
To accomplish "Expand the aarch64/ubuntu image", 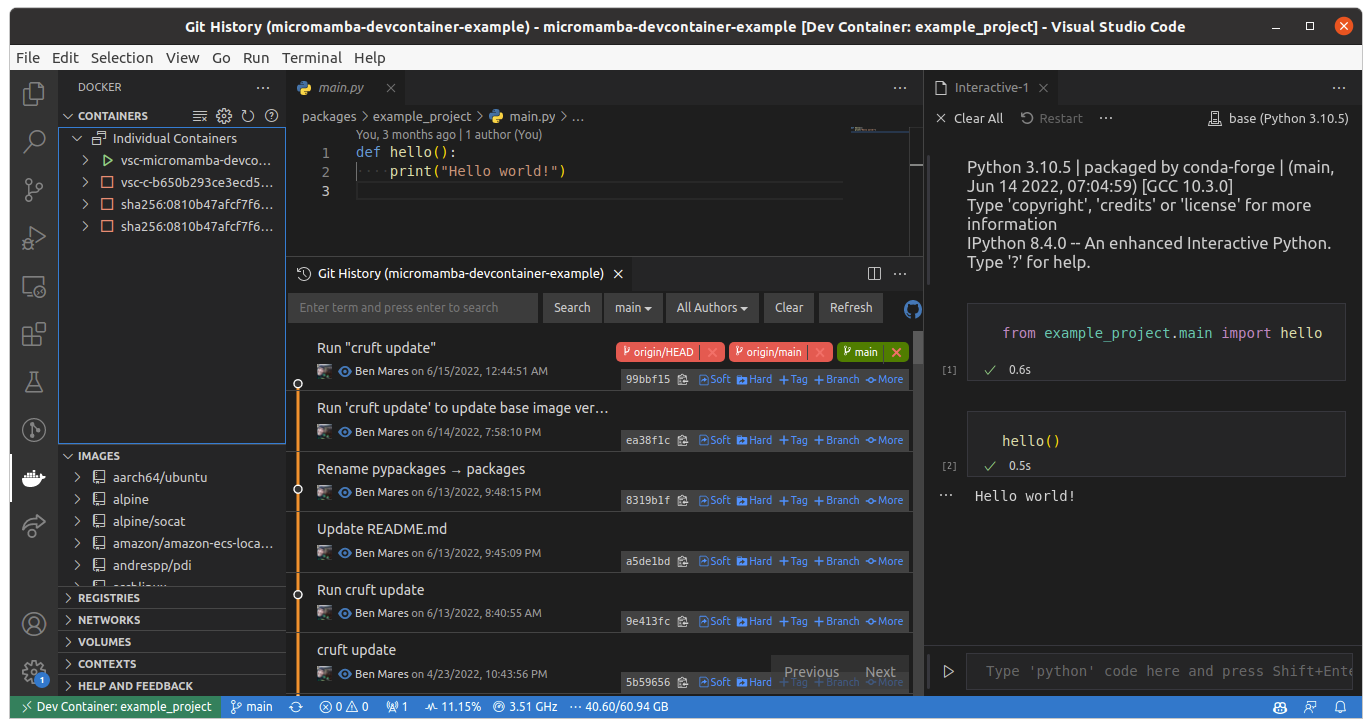I will pyautogui.click(x=78, y=478).
